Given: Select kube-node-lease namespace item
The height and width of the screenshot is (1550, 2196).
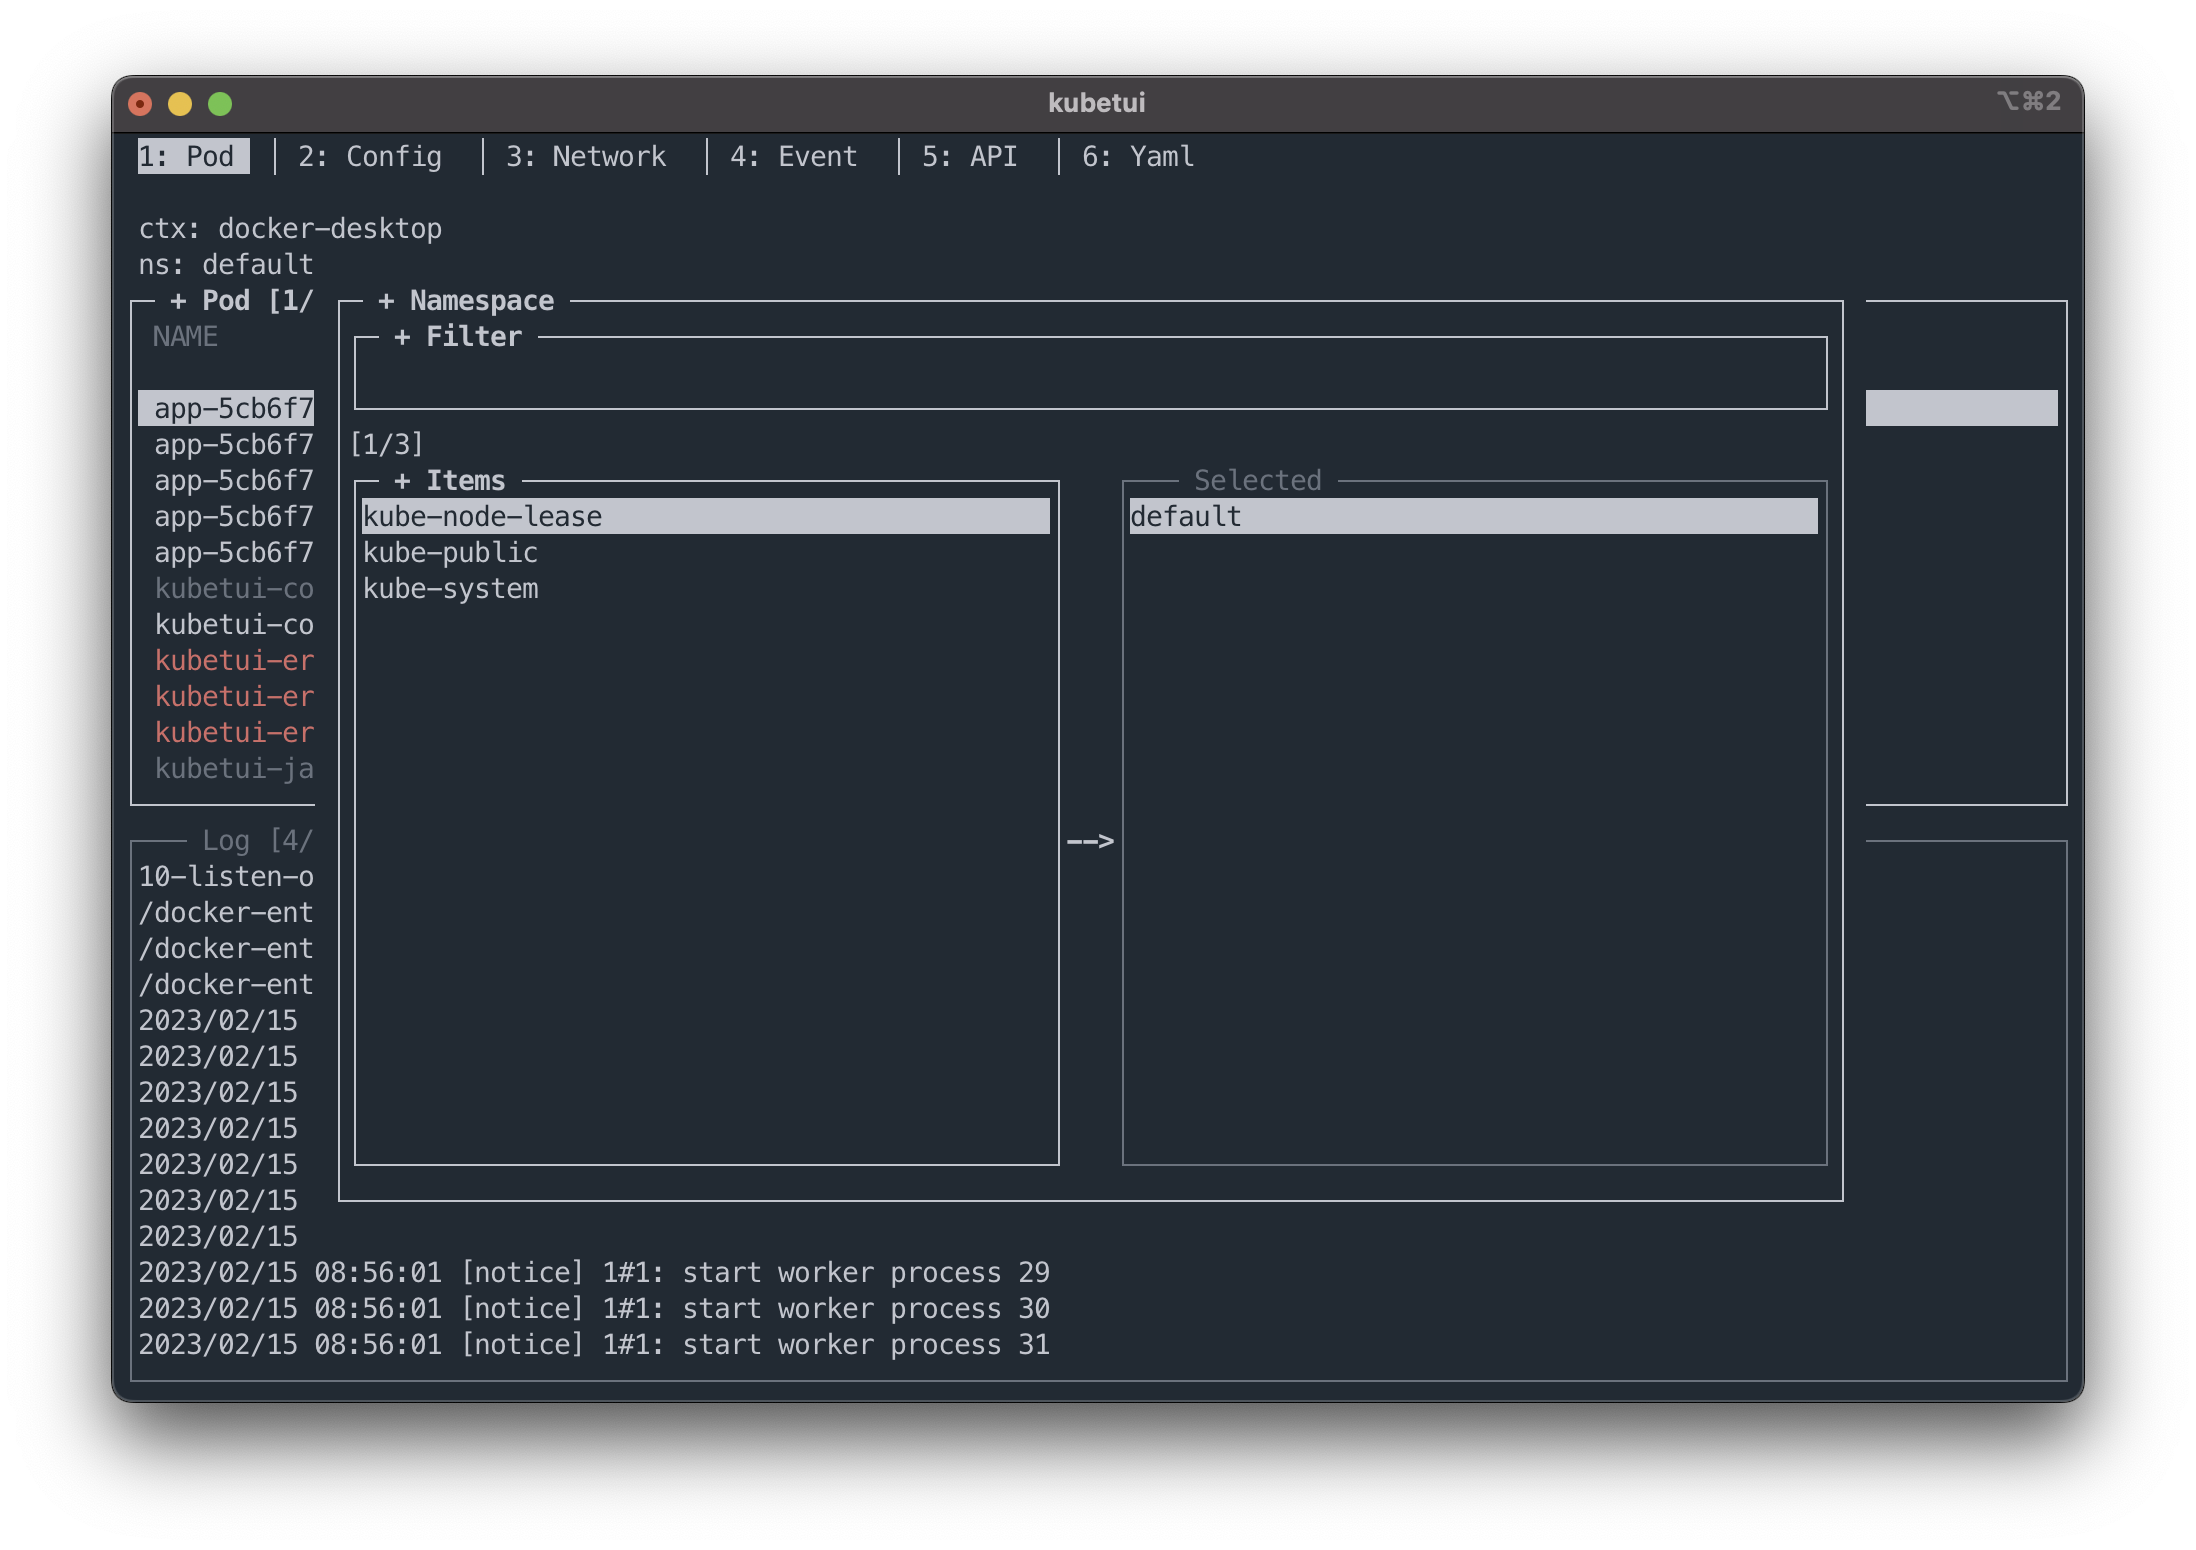Looking at the screenshot, I should coord(483,517).
